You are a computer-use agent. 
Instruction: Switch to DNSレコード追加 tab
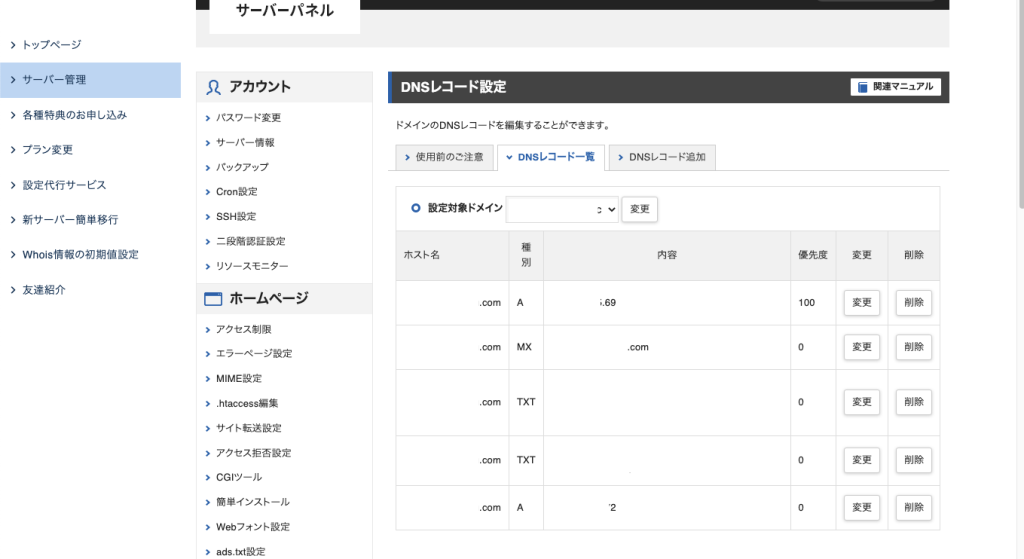[662, 157]
